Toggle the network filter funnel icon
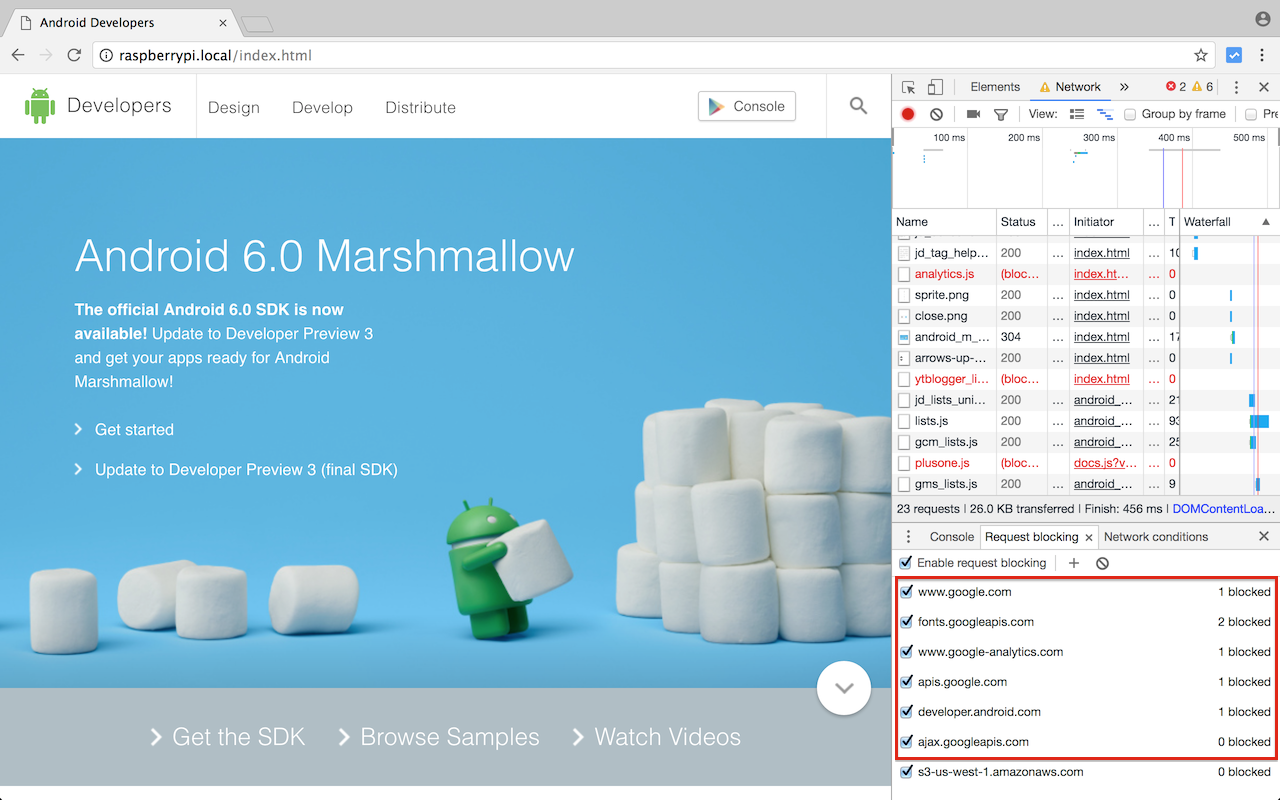This screenshot has height=800, width=1280. [x=1000, y=114]
